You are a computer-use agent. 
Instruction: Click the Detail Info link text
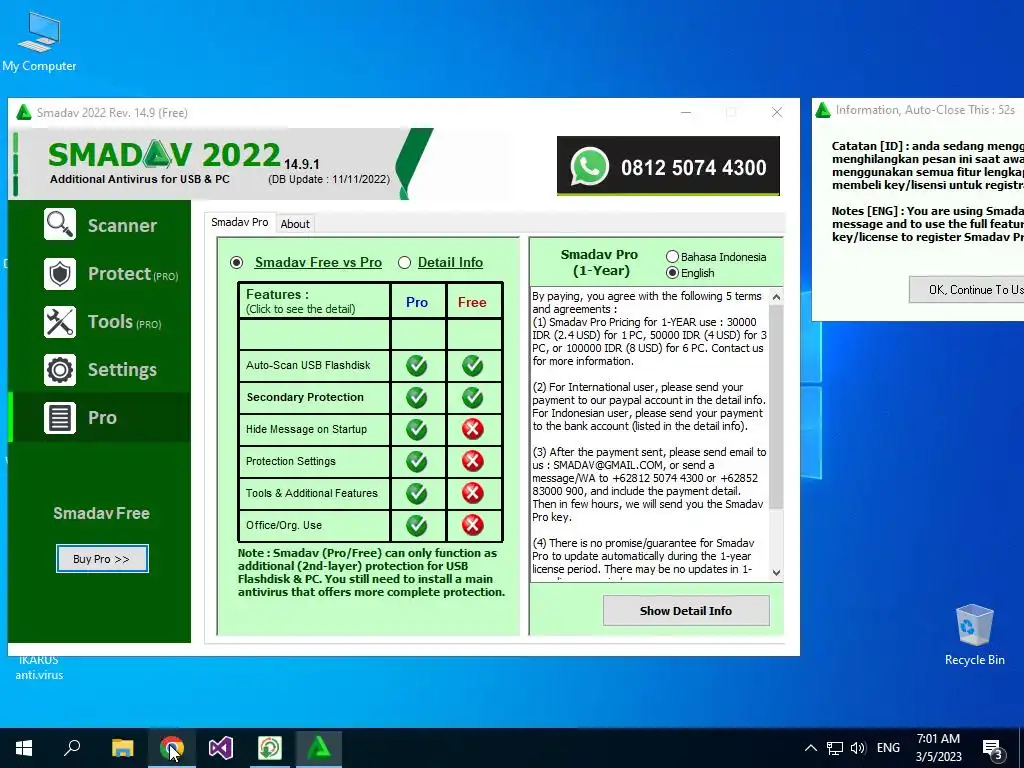[451, 263]
